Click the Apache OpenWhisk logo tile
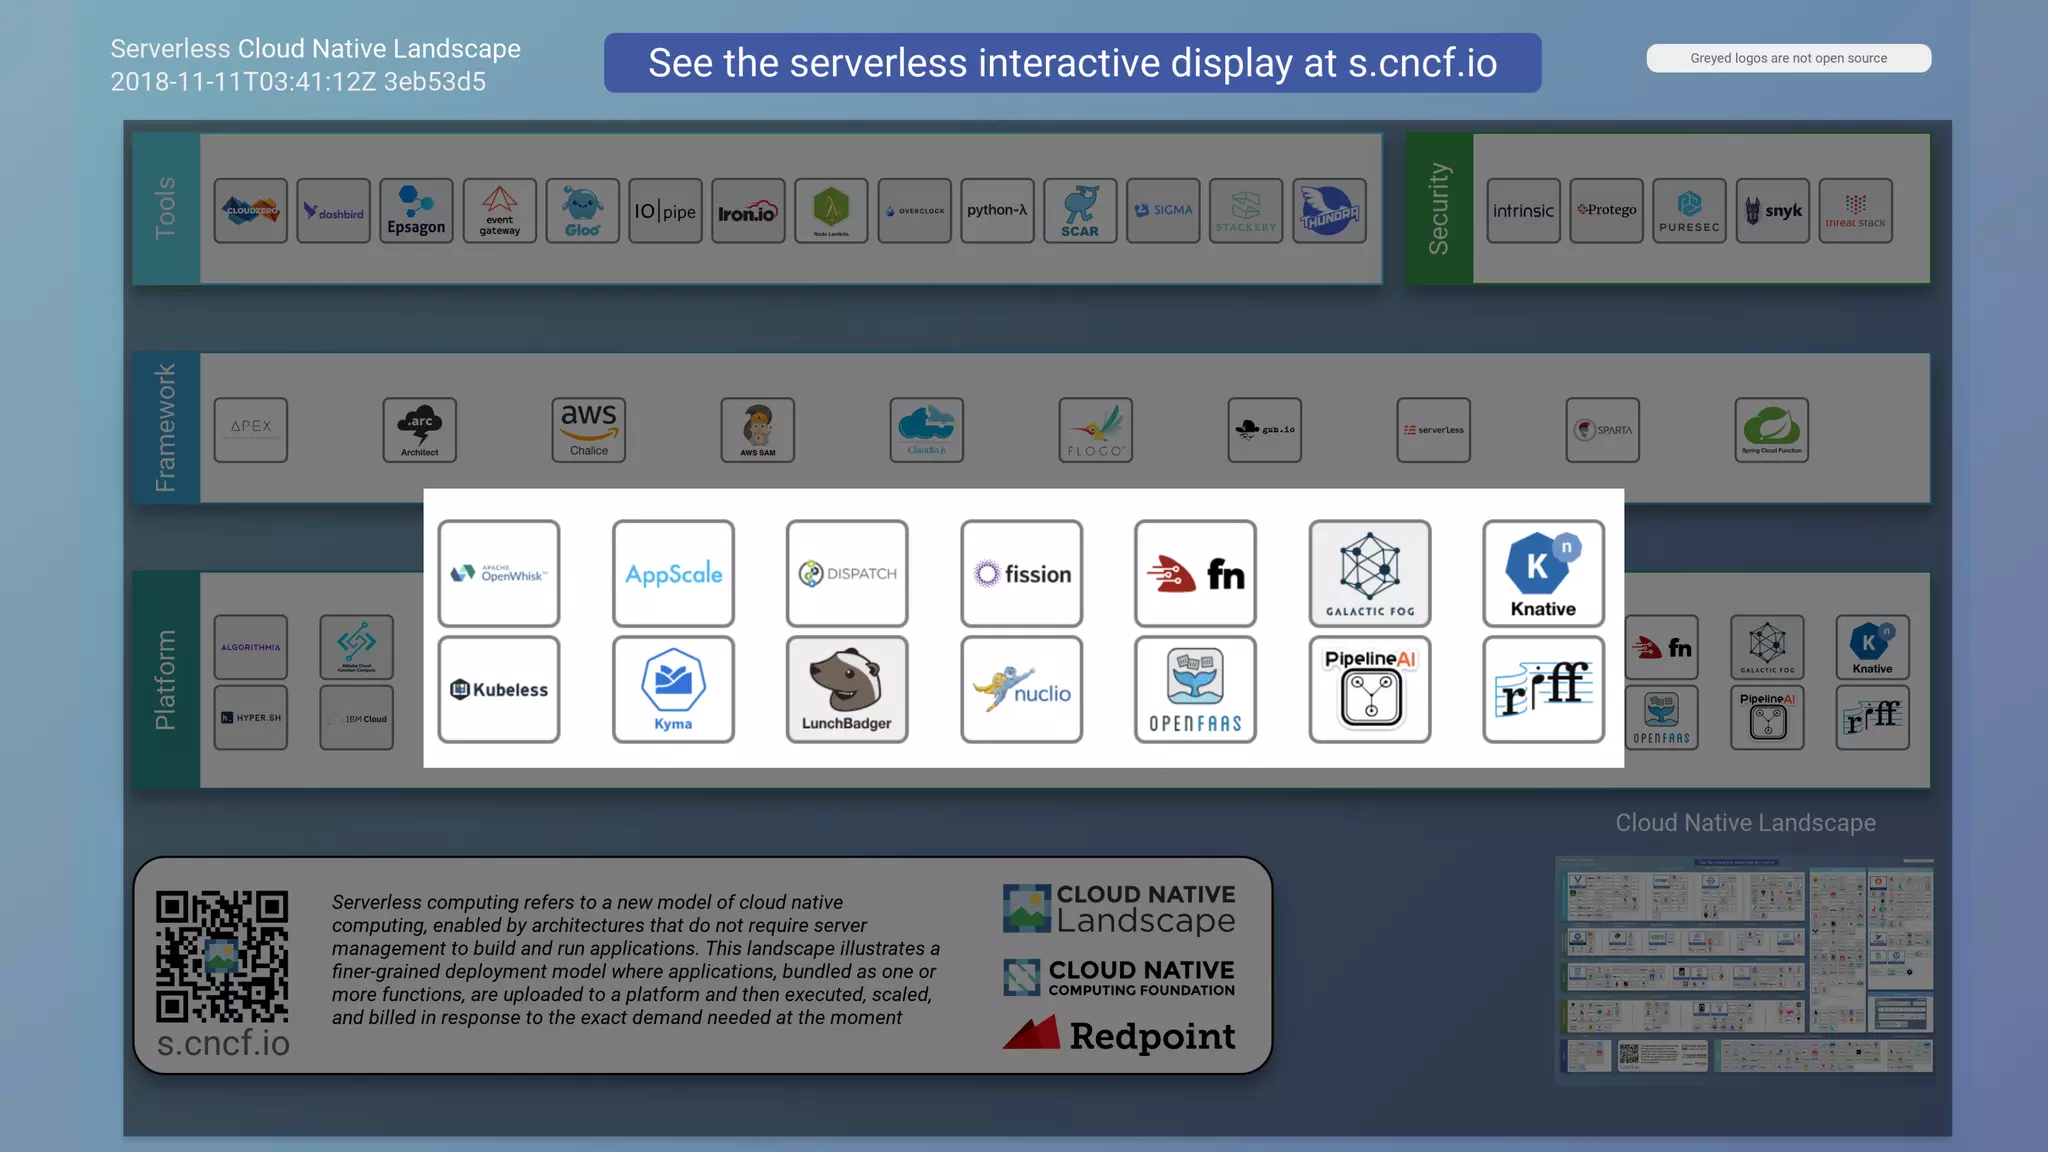The image size is (2048, 1152). [x=498, y=573]
